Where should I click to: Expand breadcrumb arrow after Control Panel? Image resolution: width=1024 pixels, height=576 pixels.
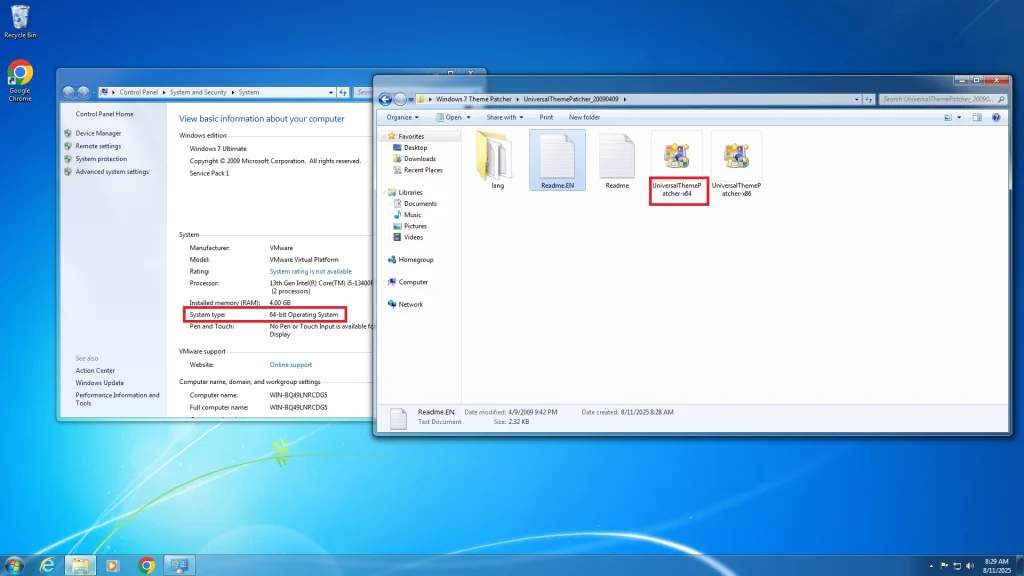point(164,92)
